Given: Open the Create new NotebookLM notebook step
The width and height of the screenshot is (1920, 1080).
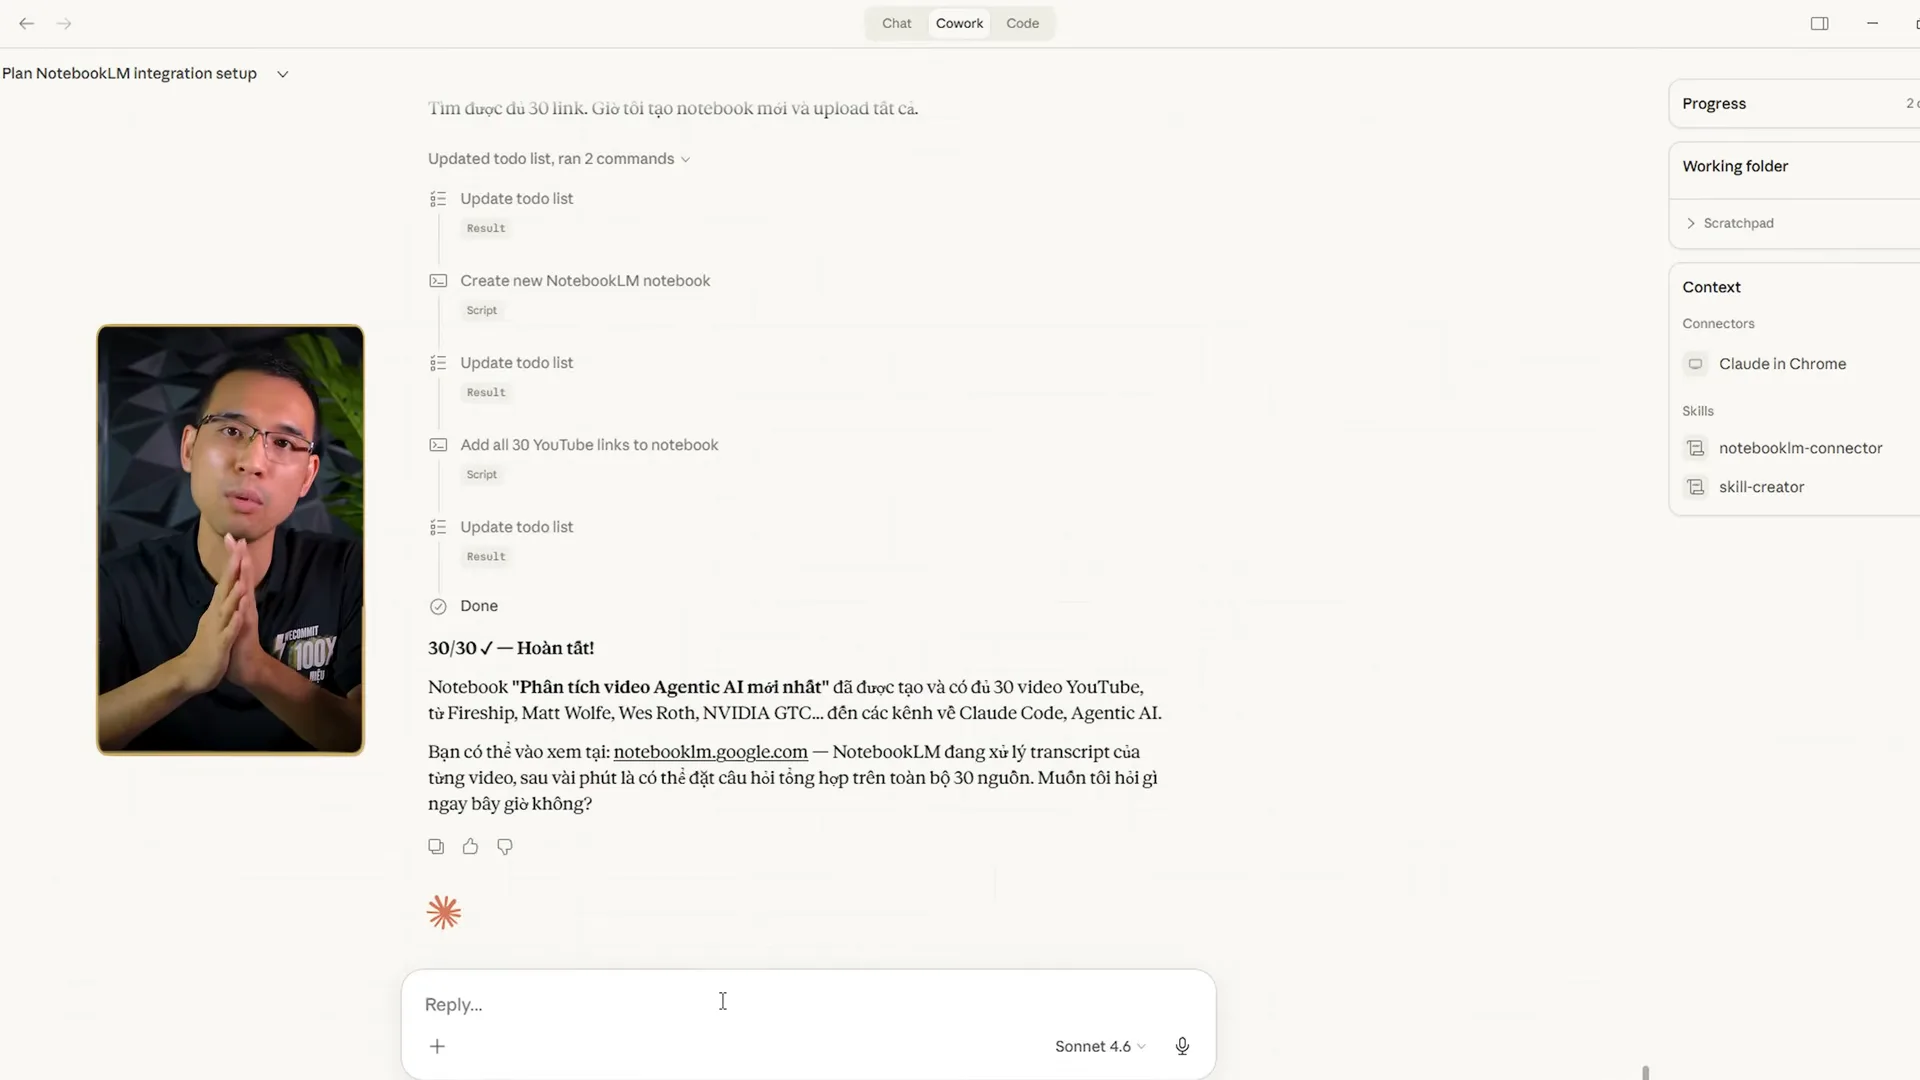Looking at the screenshot, I should tap(585, 281).
